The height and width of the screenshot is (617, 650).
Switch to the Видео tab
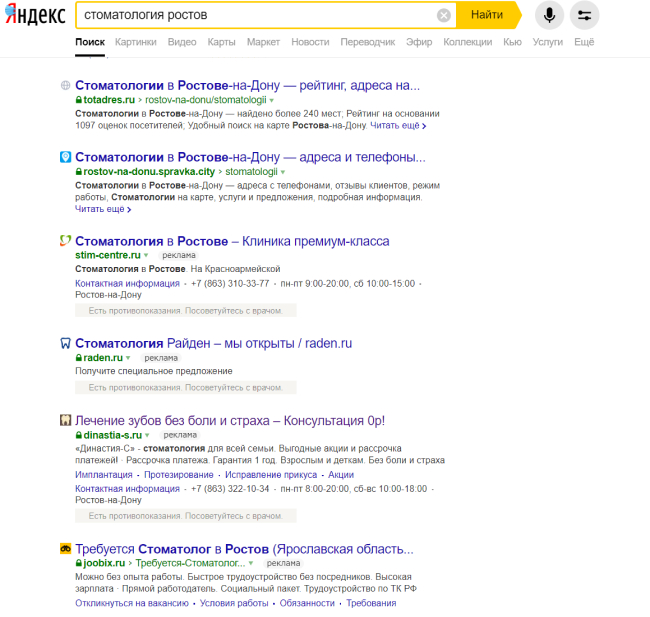[x=182, y=42]
